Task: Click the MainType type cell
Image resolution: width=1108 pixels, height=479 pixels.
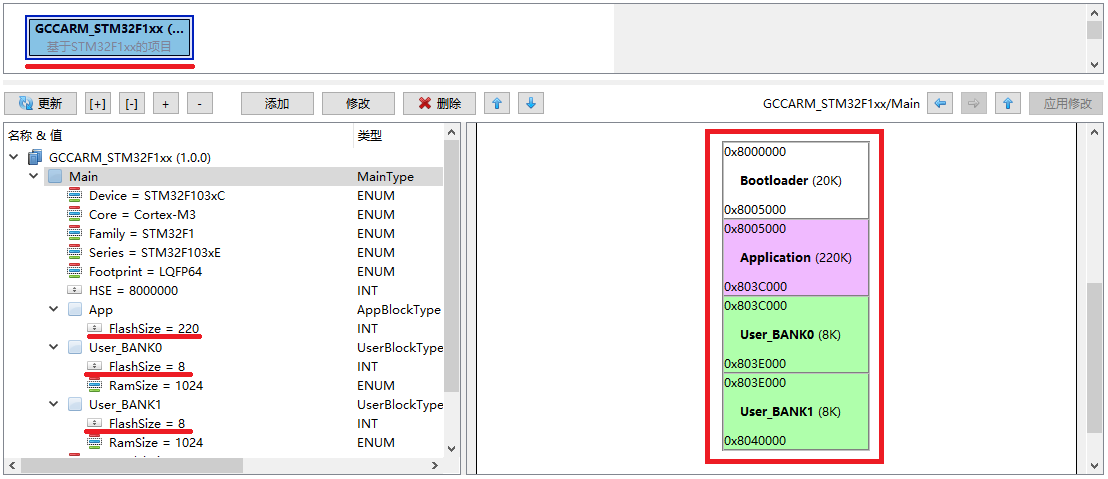Action: coord(386,177)
